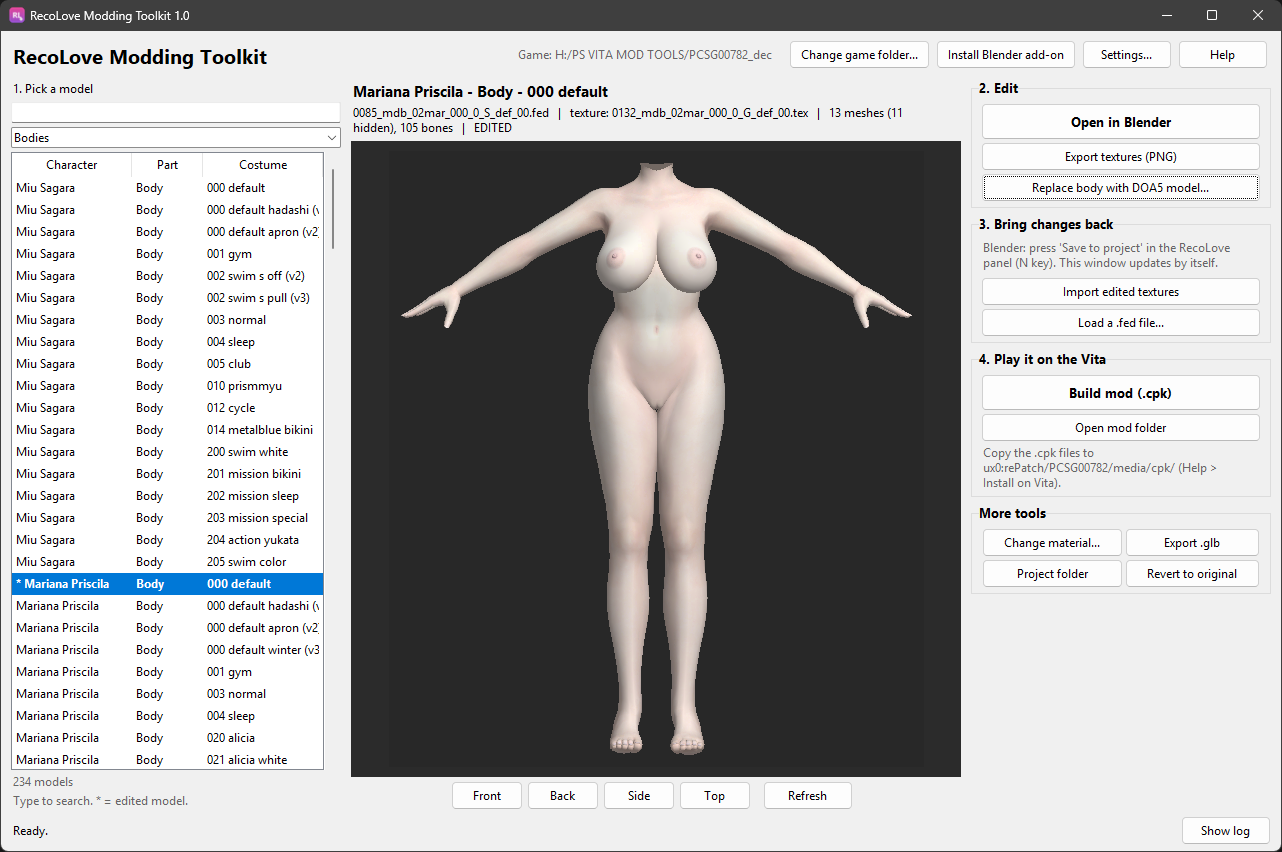The width and height of the screenshot is (1282, 852).
Task: Select Miu Sagara 014 metalblue bikini row
Action: (x=168, y=430)
